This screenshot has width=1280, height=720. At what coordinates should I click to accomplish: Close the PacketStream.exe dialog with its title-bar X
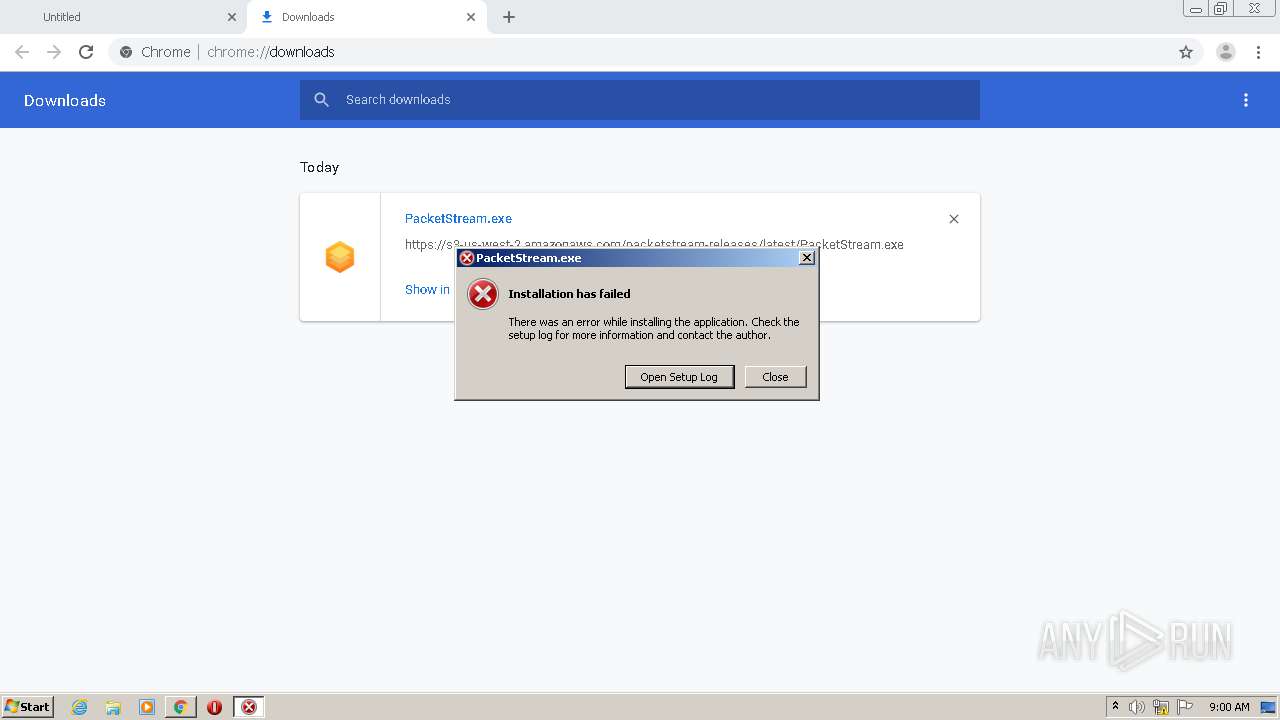tap(807, 258)
